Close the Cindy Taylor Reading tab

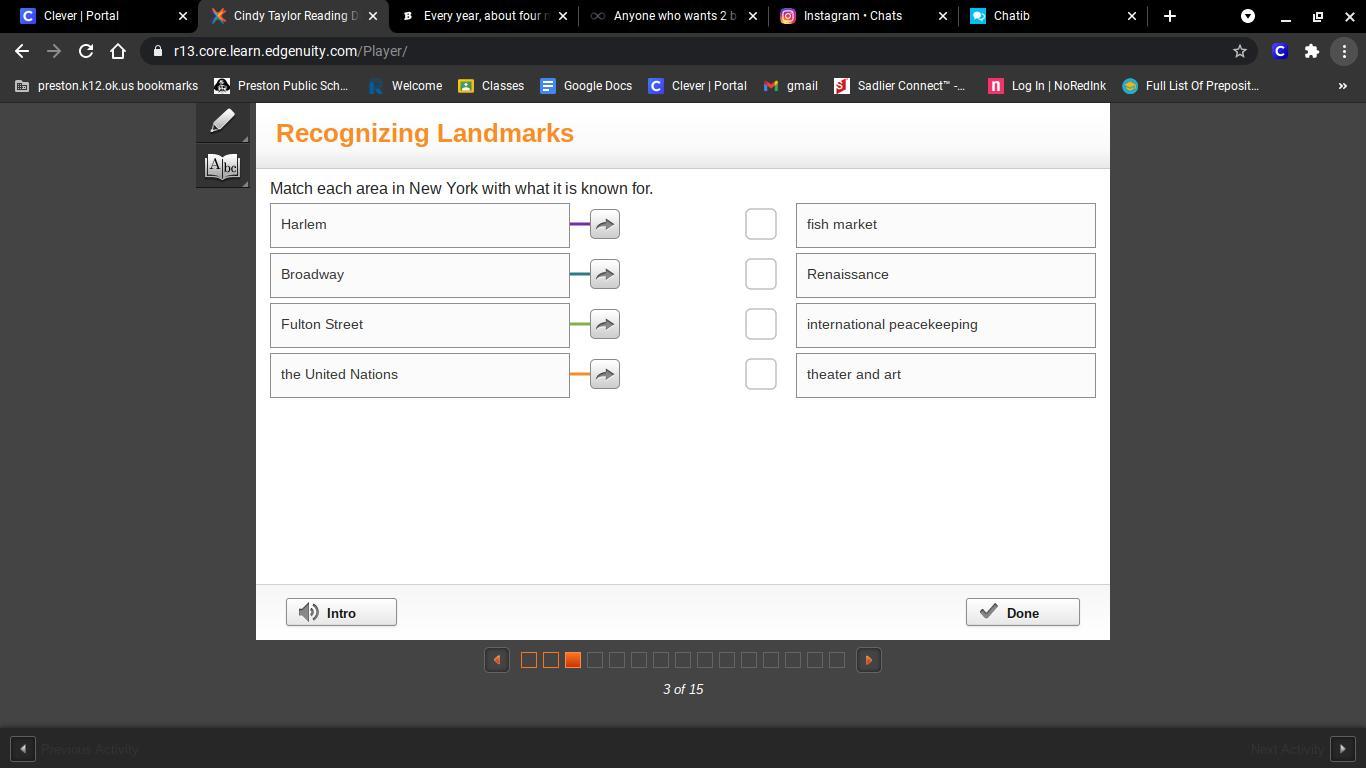pyautogui.click(x=373, y=16)
